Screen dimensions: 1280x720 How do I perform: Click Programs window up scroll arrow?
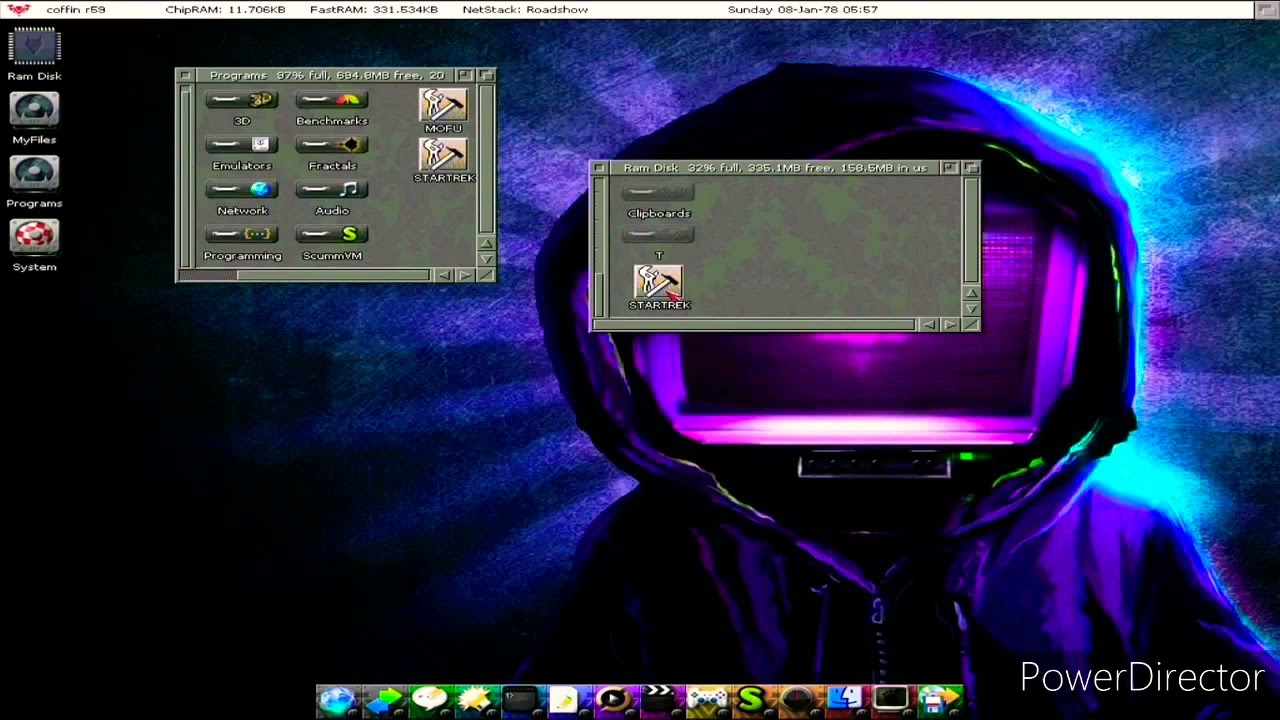[x=487, y=243]
